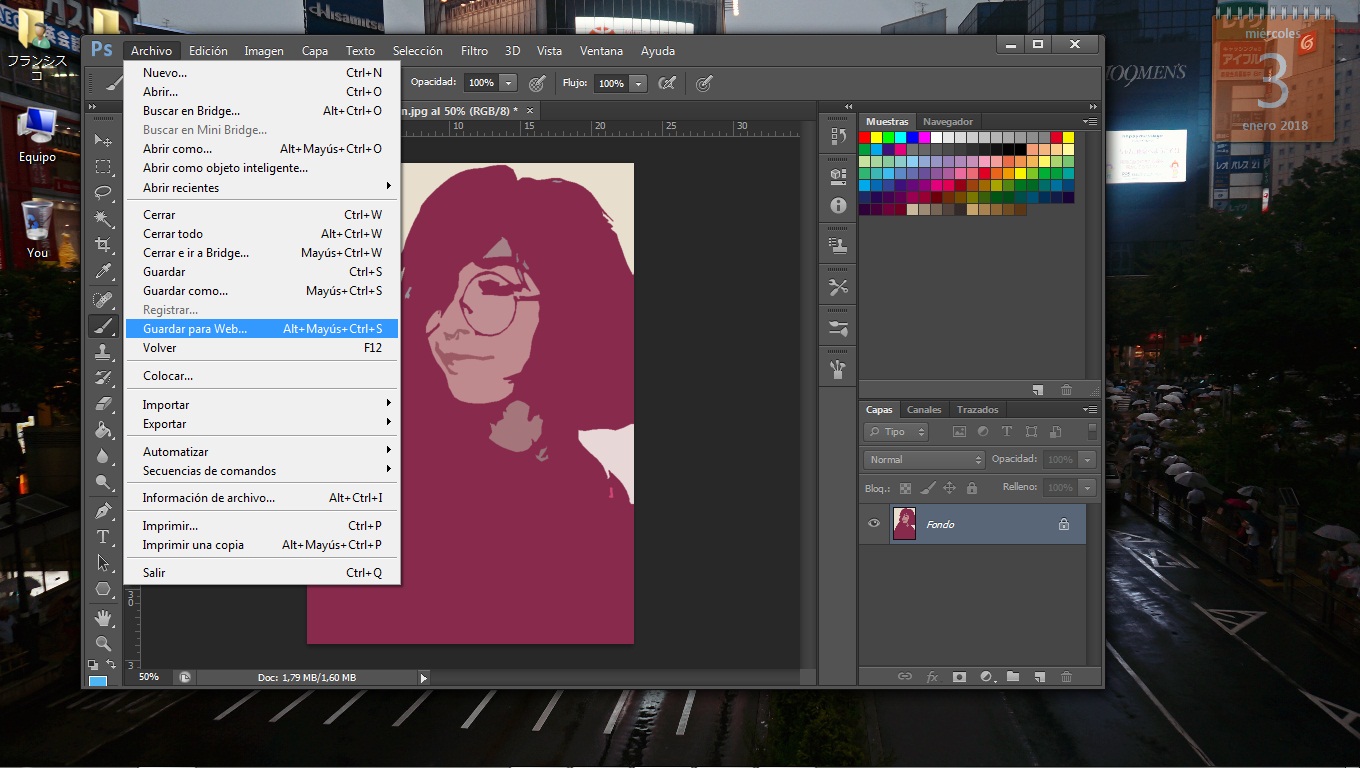
Task: Create a new group in Layers panel
Action: (1013, 677)
